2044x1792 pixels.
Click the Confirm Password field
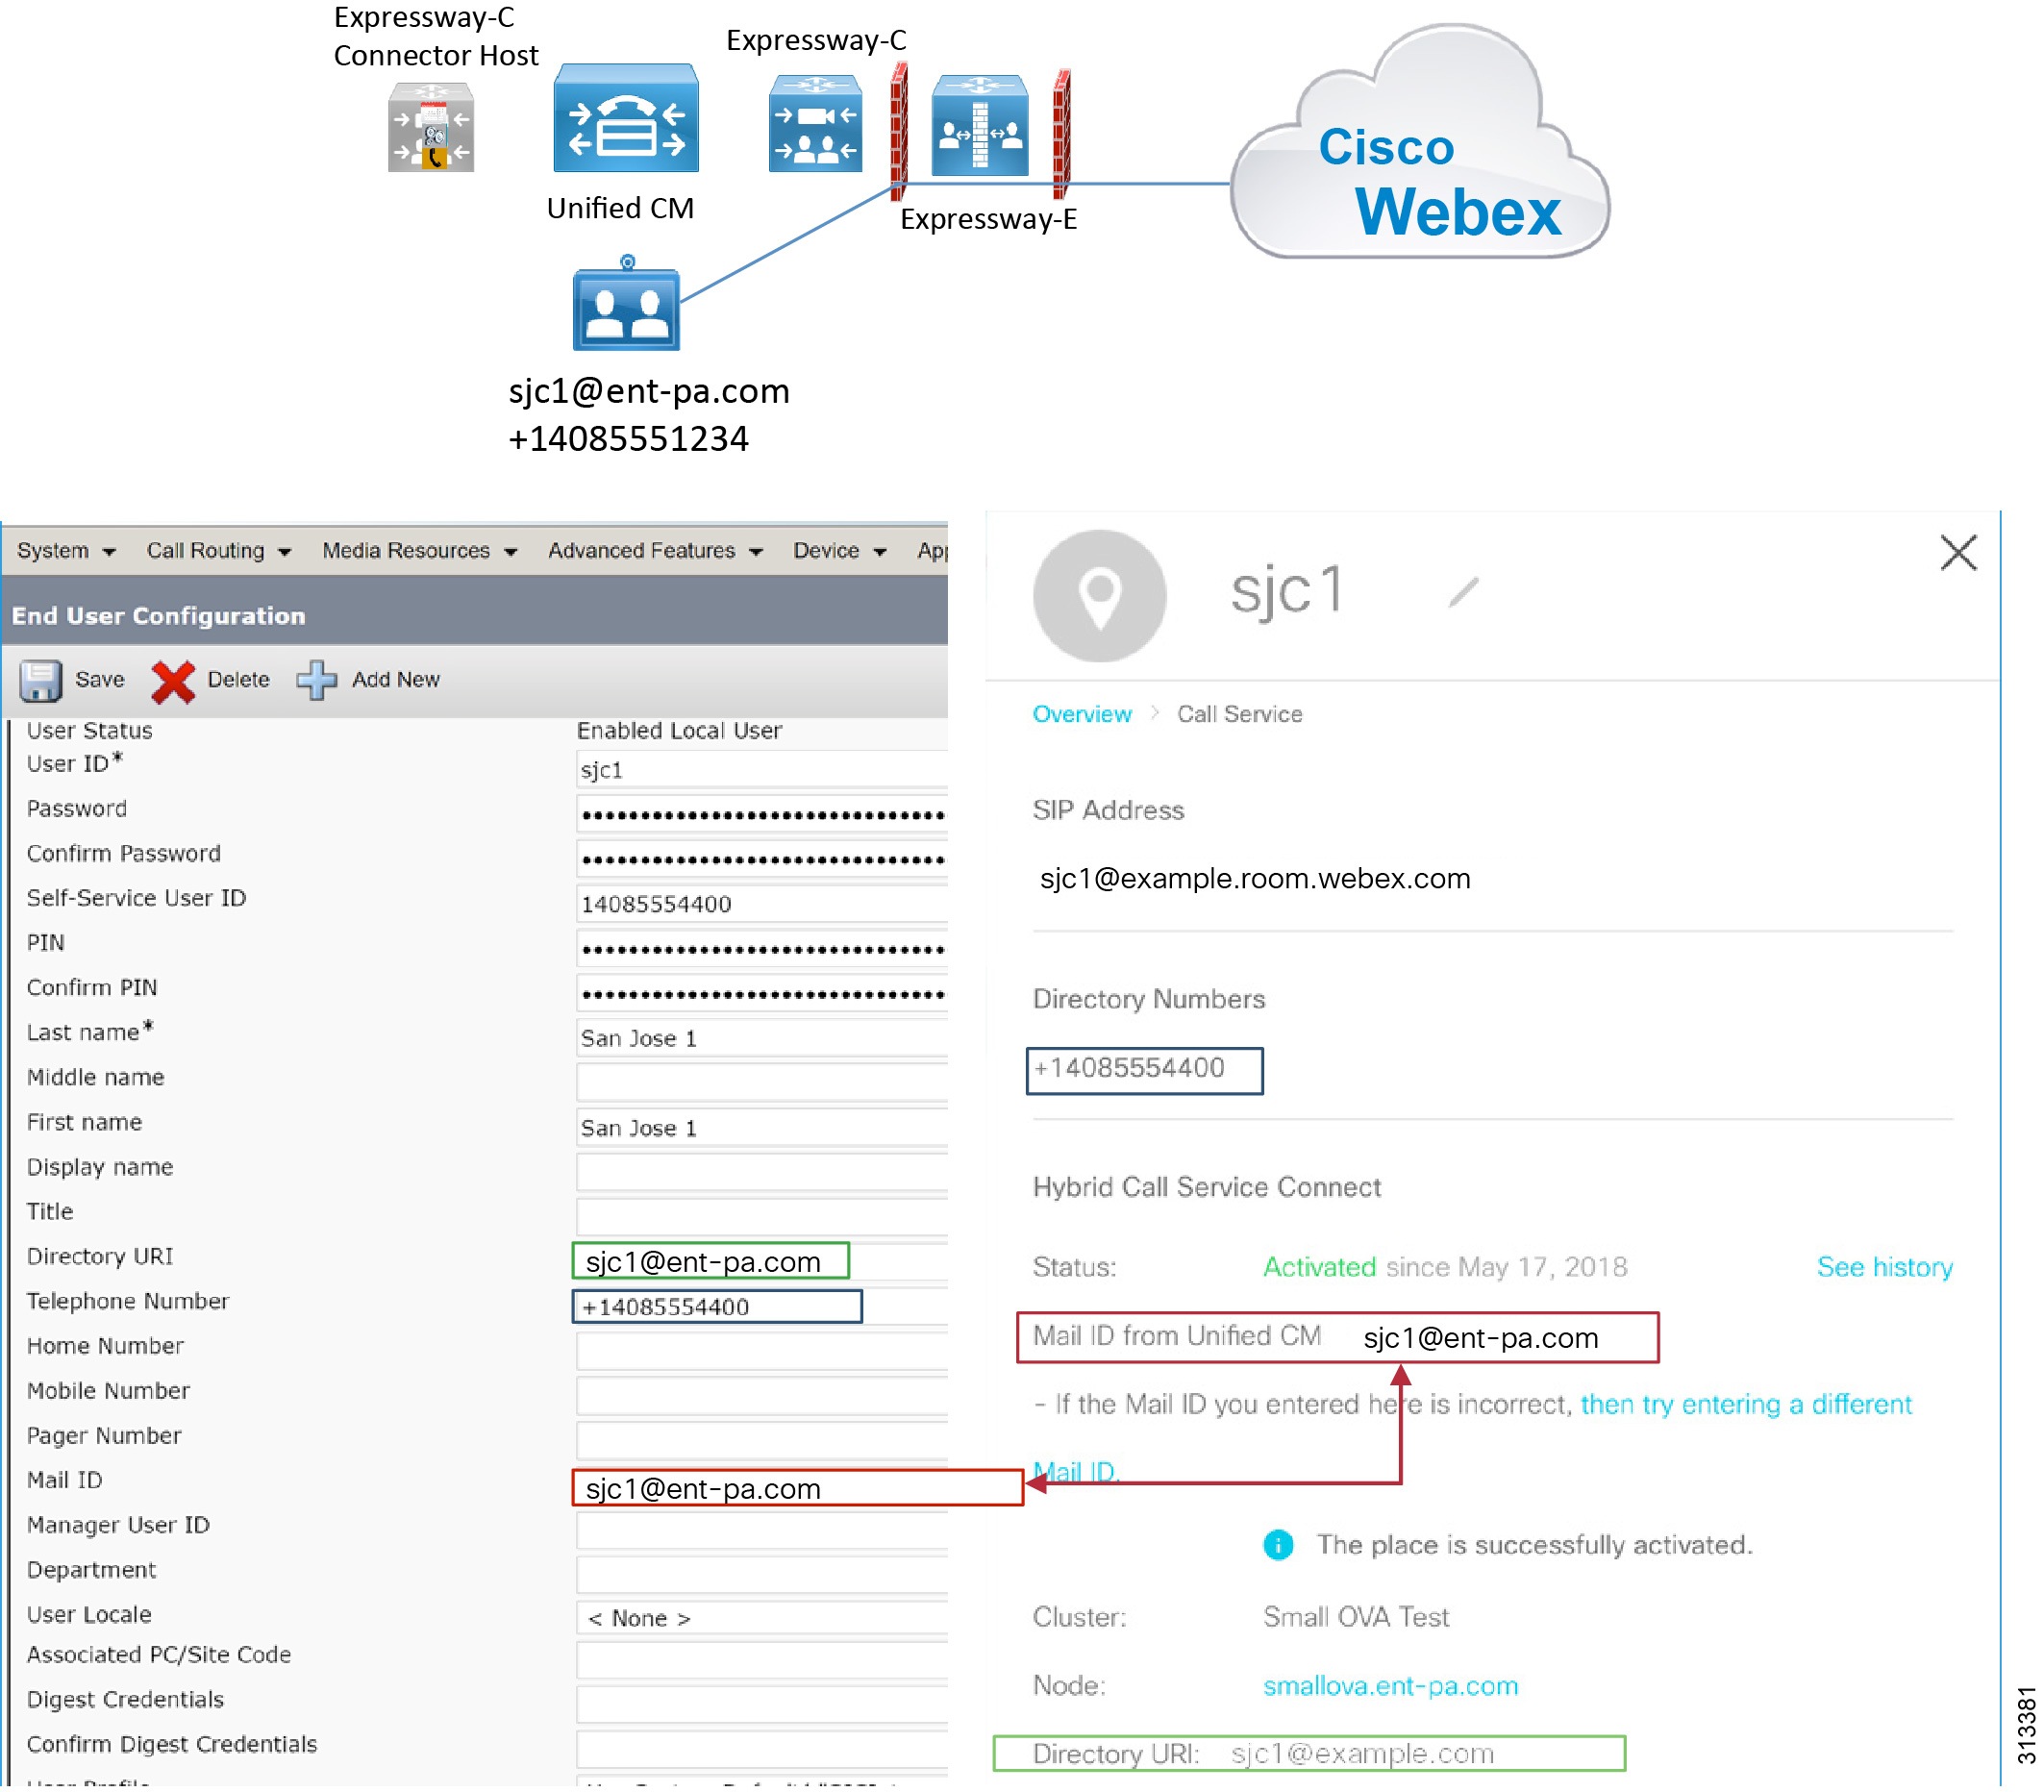(x=762, y=860)
